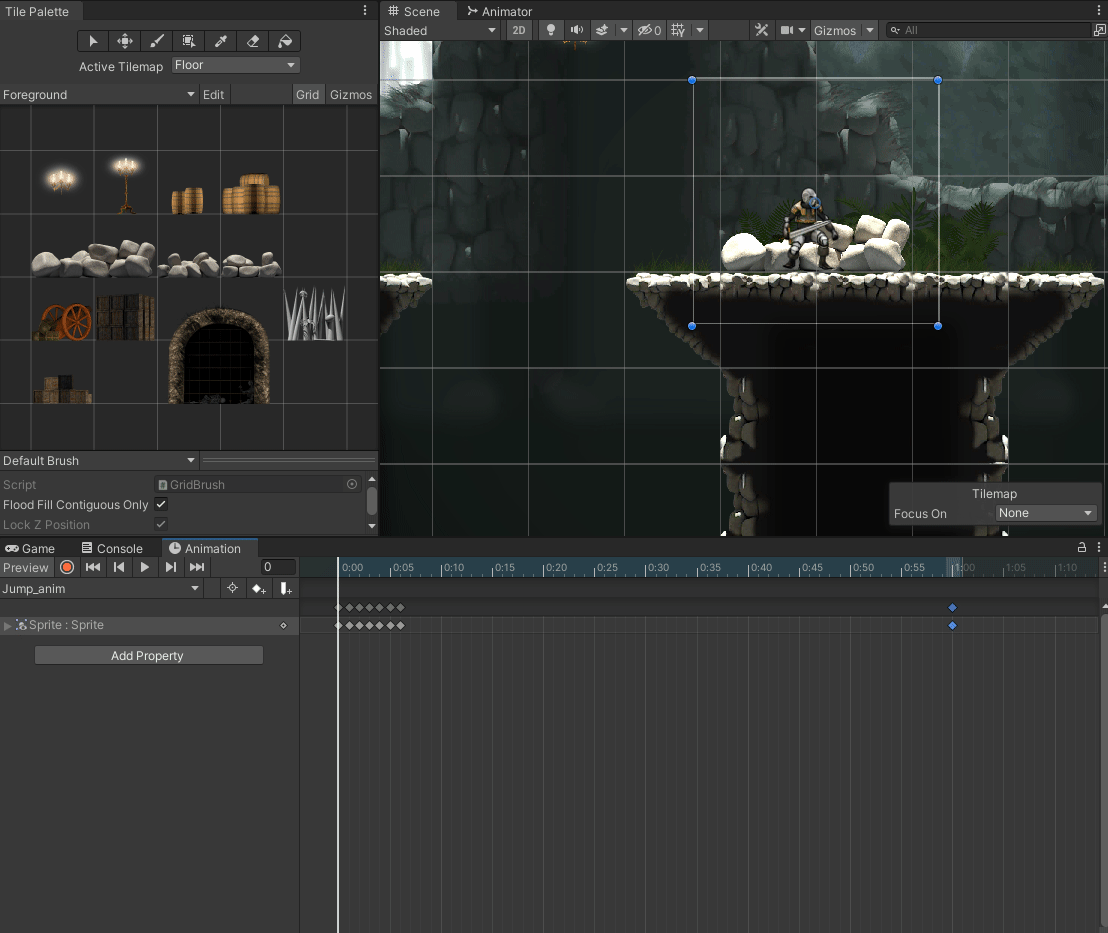The width and height of the screenshot is (1108, 933).
Task: Play the Jump_anim animation
Action: coord(145,567)
